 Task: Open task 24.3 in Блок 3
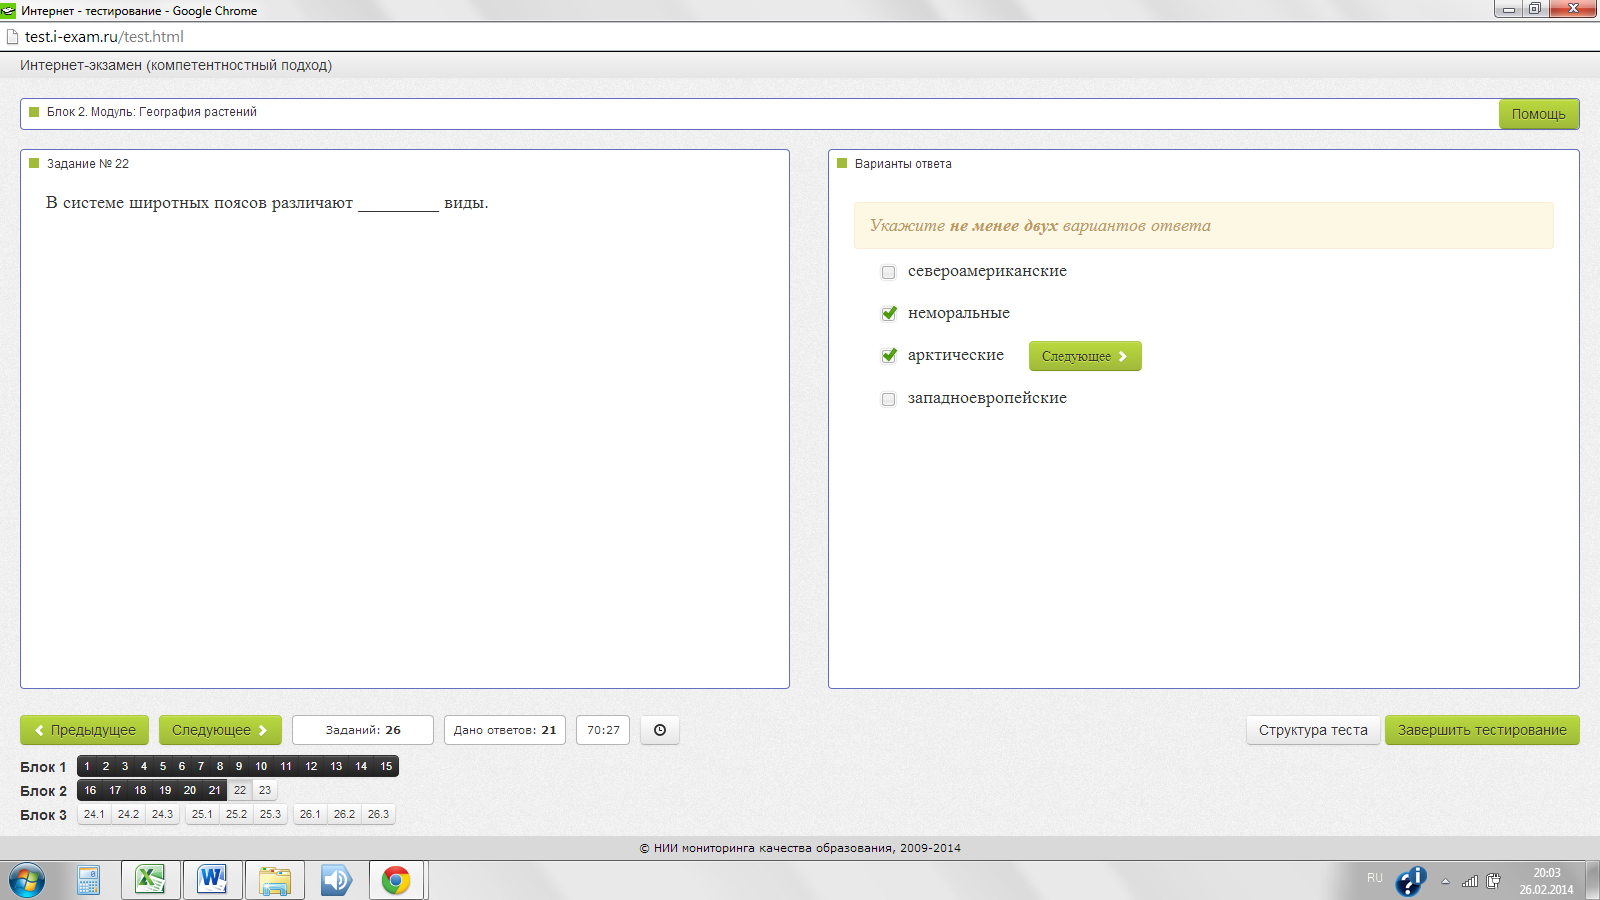click(x=162, y=814)
